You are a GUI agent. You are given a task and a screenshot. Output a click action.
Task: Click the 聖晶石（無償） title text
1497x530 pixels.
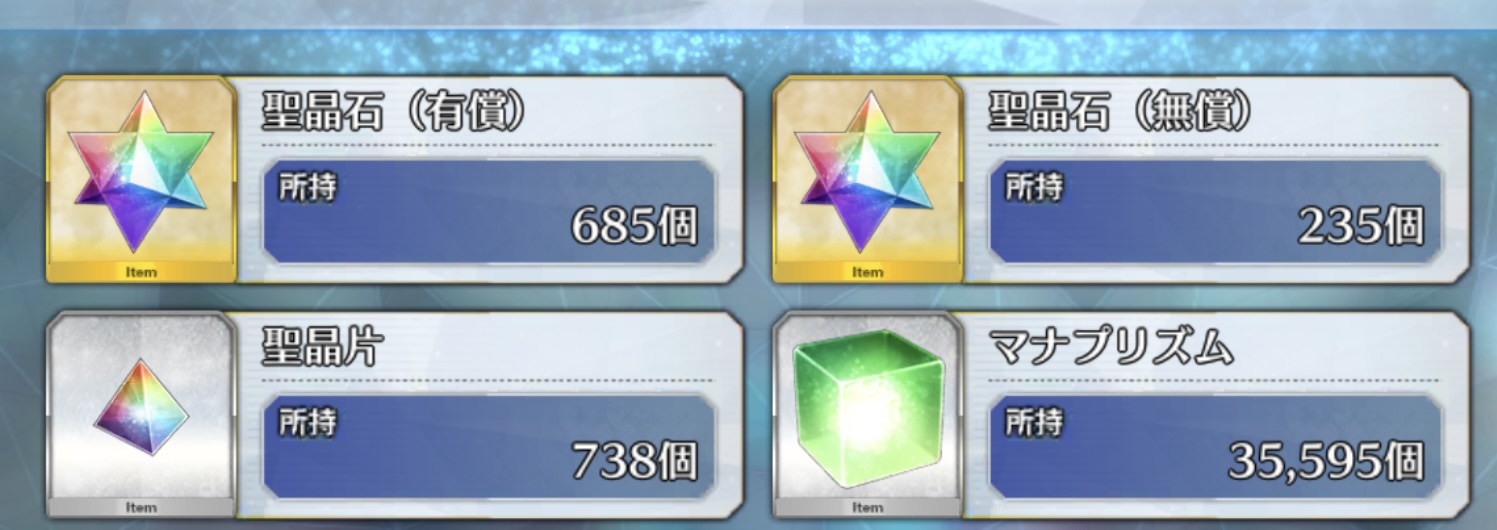1121,114
